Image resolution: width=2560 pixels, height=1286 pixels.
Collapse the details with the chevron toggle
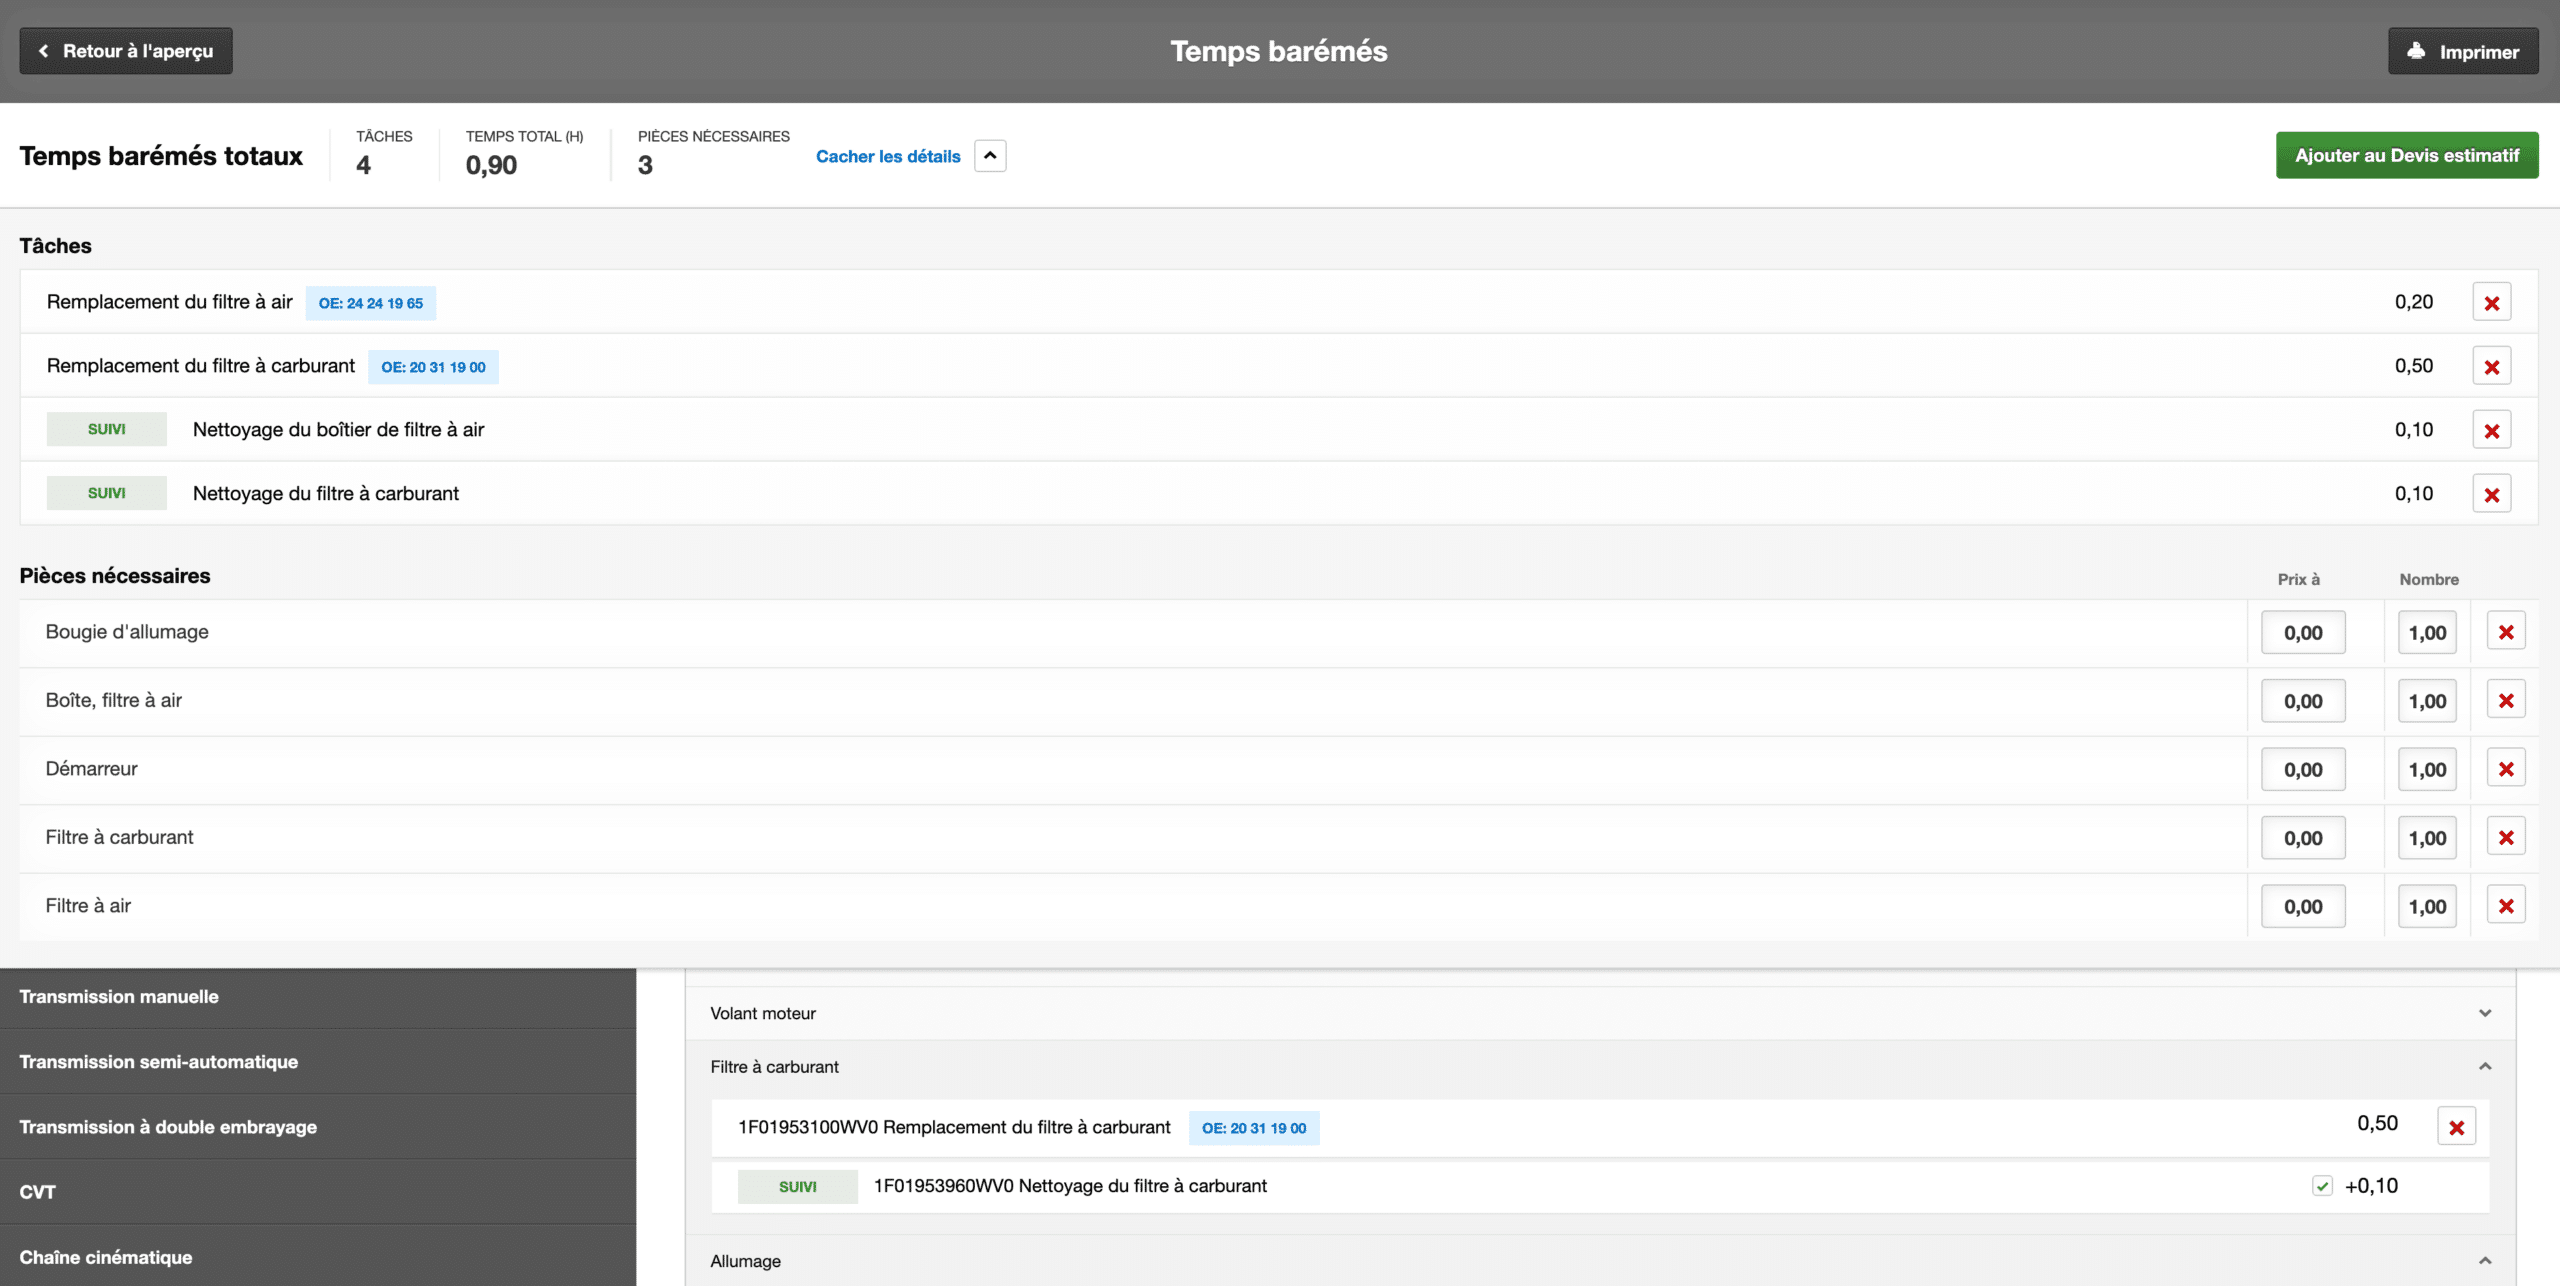point(990,156)
